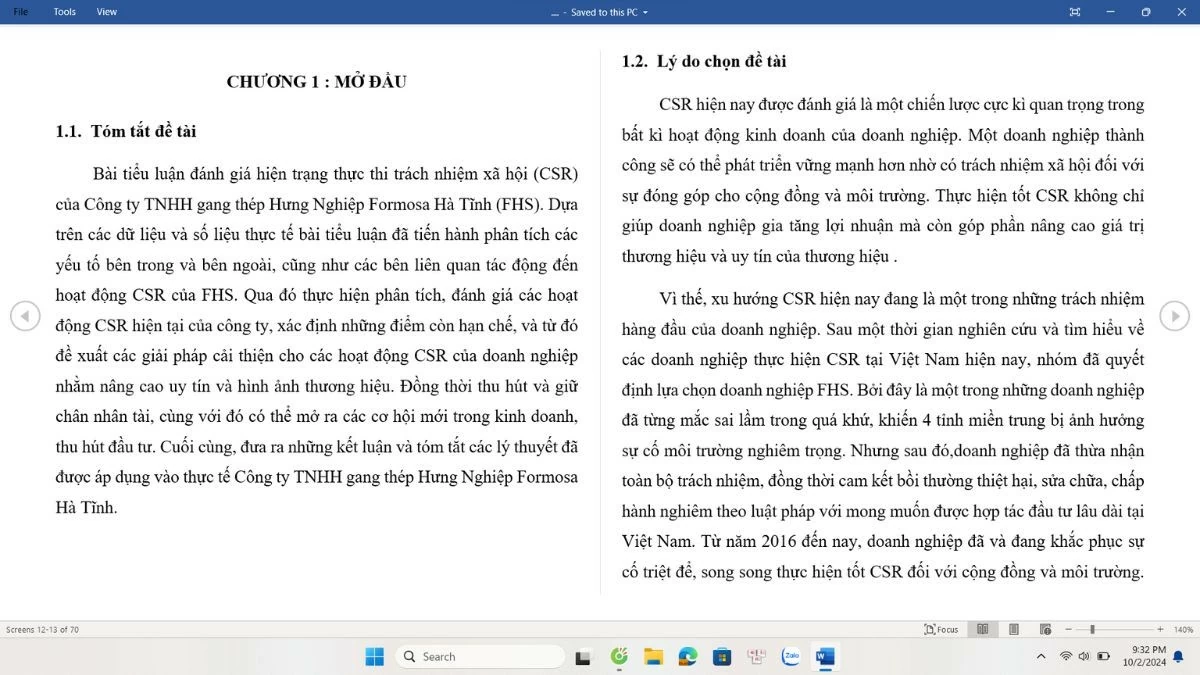Open the File menu

coord(22,11)
